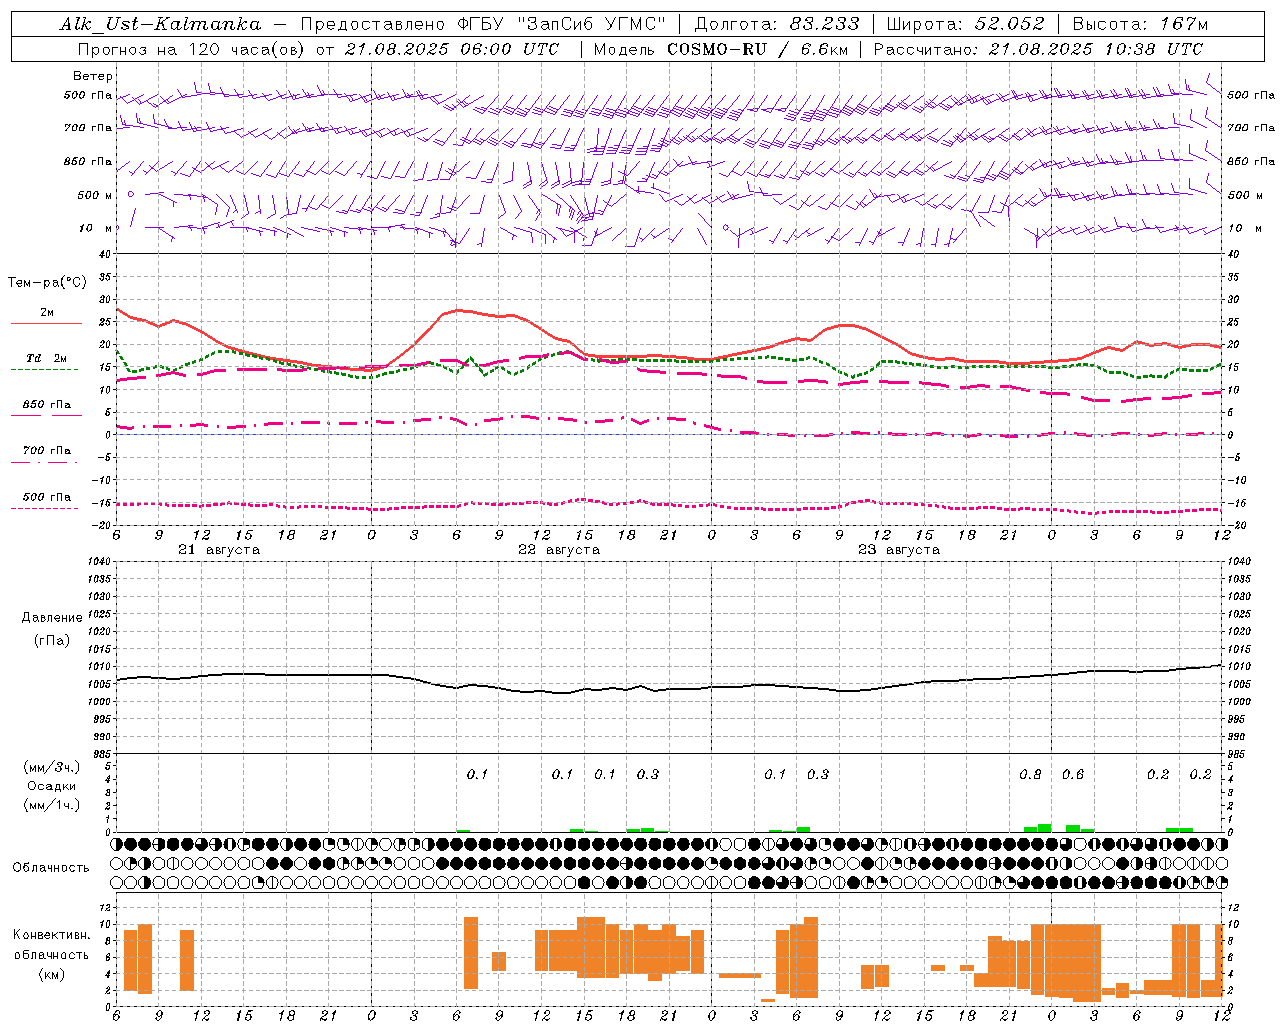Click the 0.6 precipitation amount value

pyautogui.click(x=1073, y=775)
